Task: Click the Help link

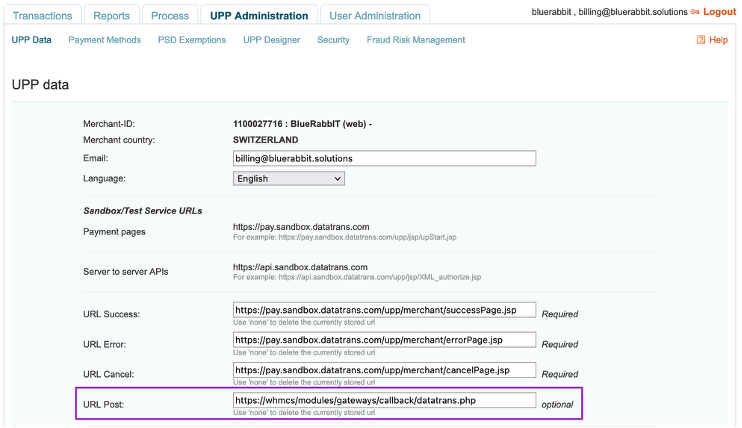Action: (x=718, y=40)
